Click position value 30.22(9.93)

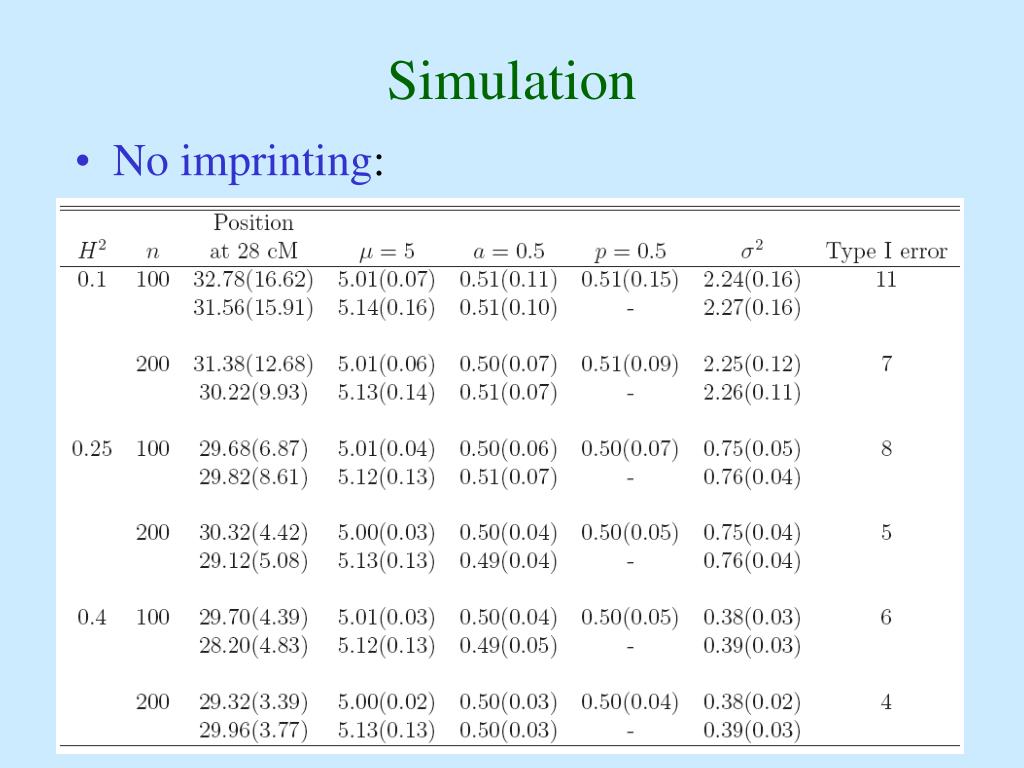253,393
